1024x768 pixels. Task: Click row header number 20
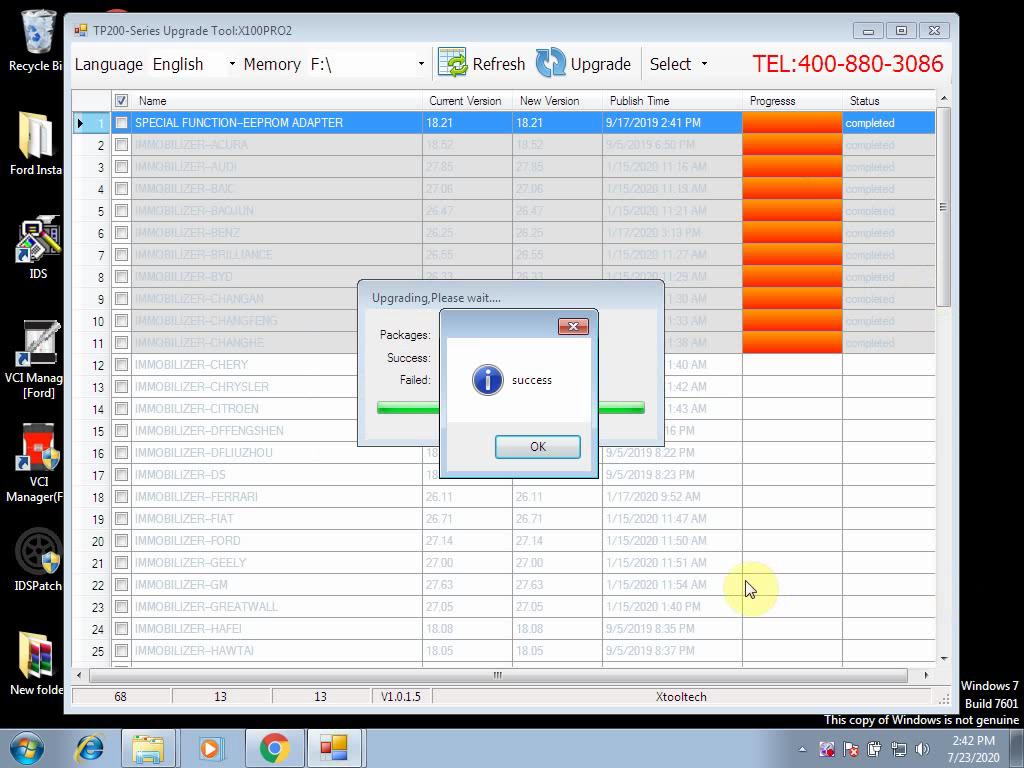(98, 541)
